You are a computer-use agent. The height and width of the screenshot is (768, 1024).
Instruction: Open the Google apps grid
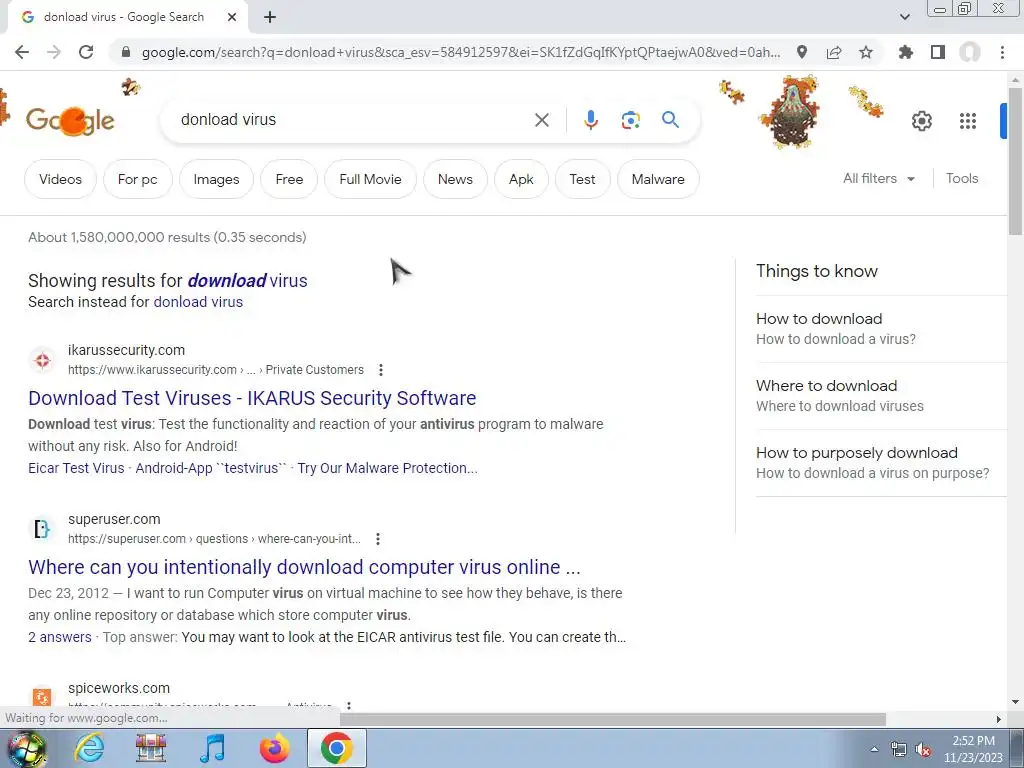(968, 121)
